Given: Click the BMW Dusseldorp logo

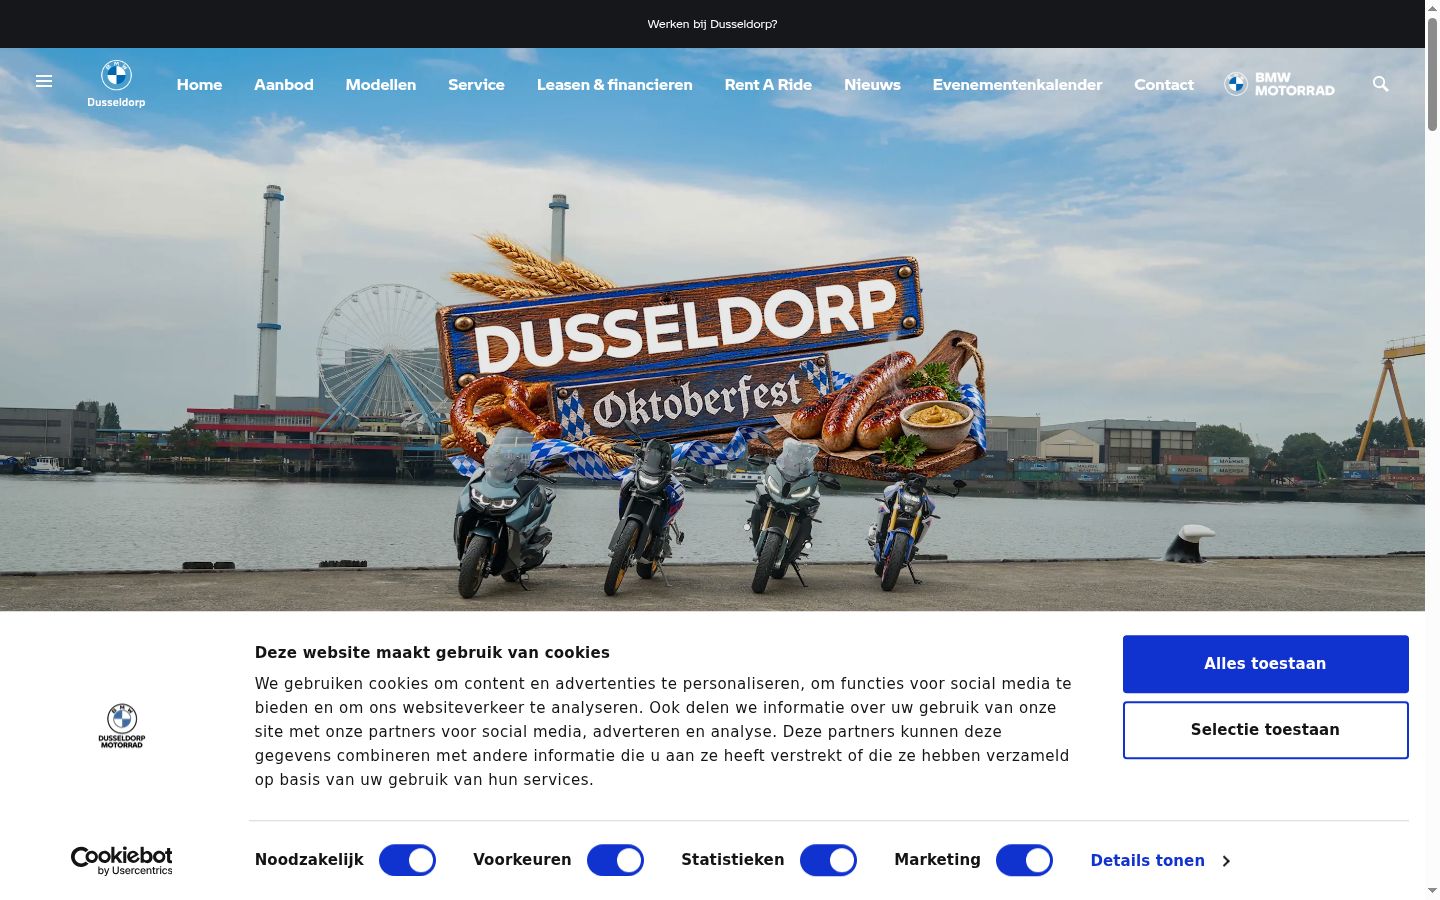Looking at the screenshot, I should pyautogui.click(x=116, y=84).
